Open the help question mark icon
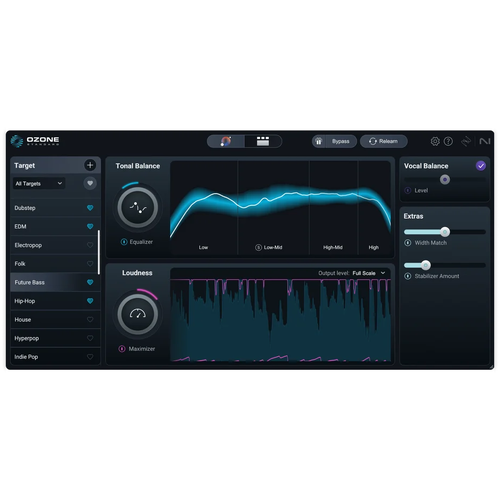This screenshot has height=500, width=500. pyautogui.click(x=448, y=141)
